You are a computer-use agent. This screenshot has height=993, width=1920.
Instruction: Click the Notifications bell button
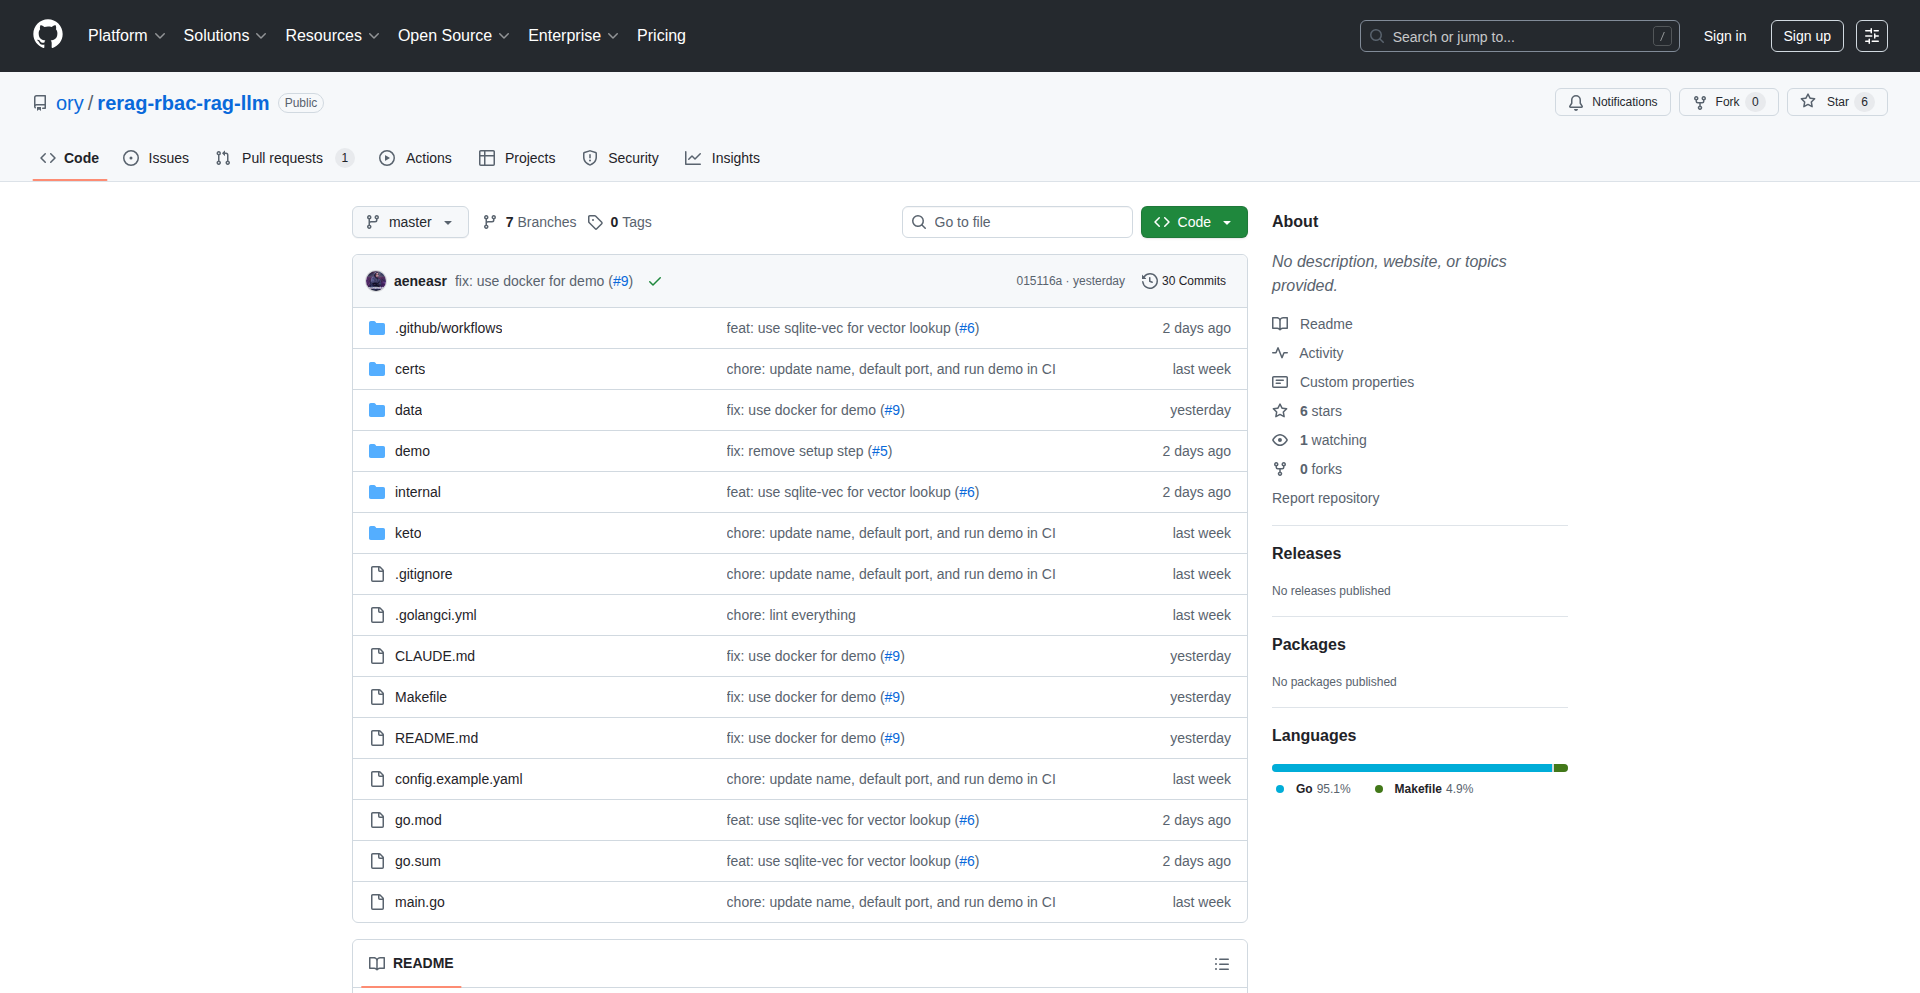(1612, 102)
